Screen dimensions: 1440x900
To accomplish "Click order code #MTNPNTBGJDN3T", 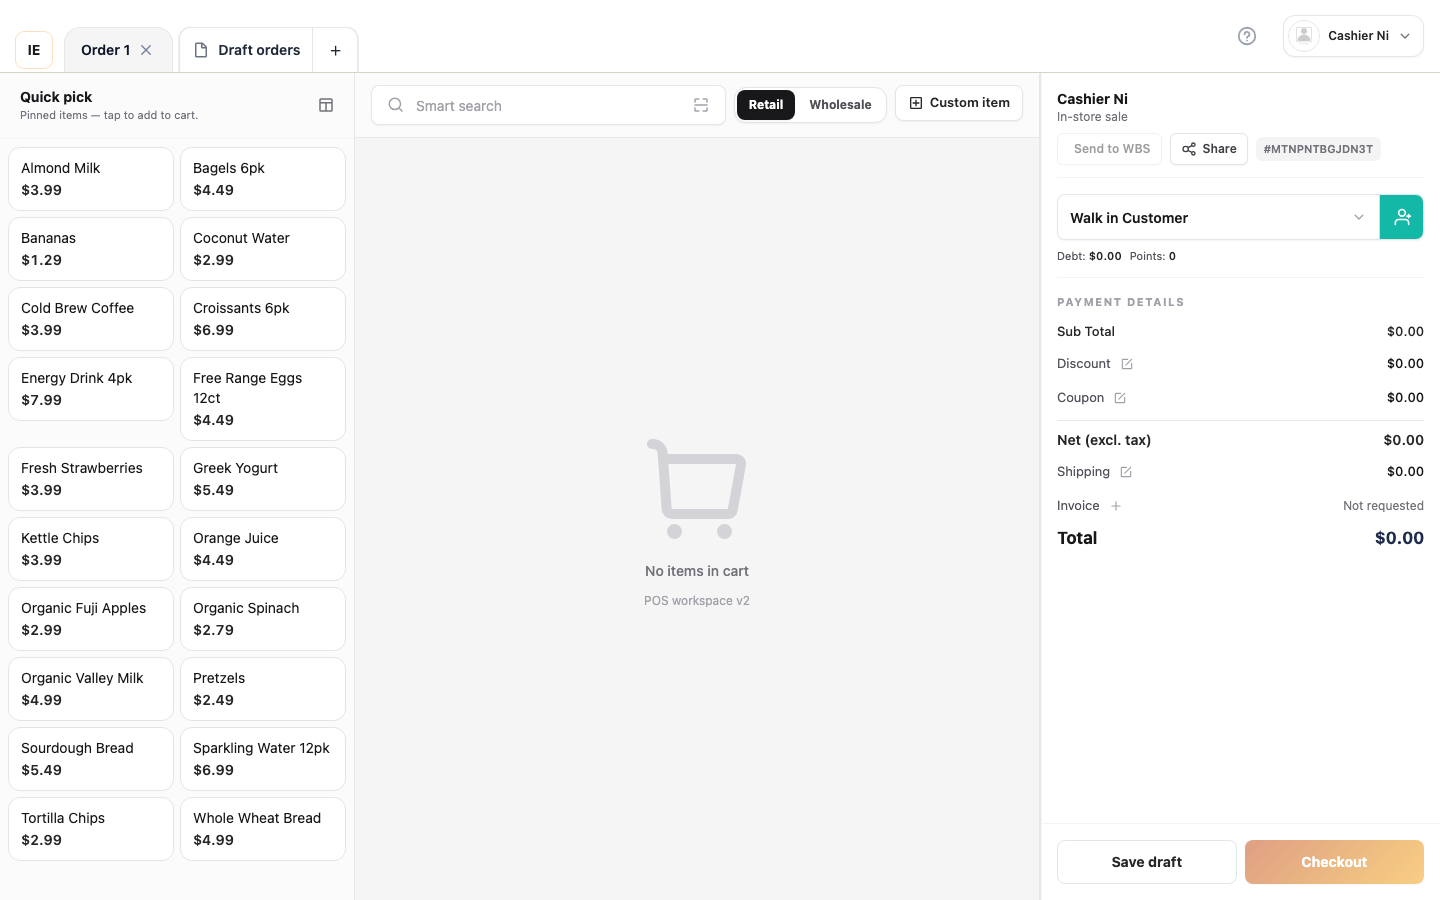I will coord(1318,149).
